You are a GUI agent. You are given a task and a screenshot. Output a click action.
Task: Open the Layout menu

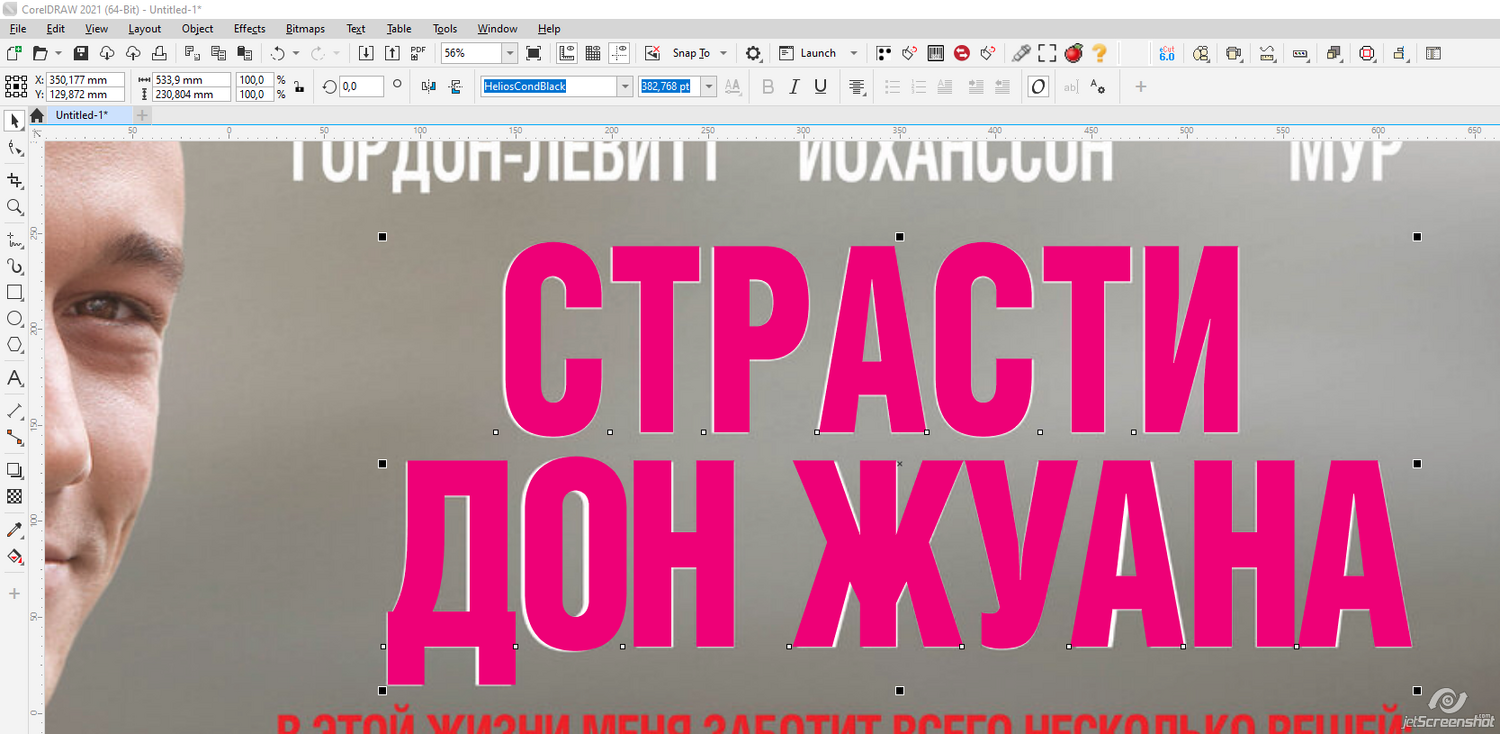[x=144, y=28]
